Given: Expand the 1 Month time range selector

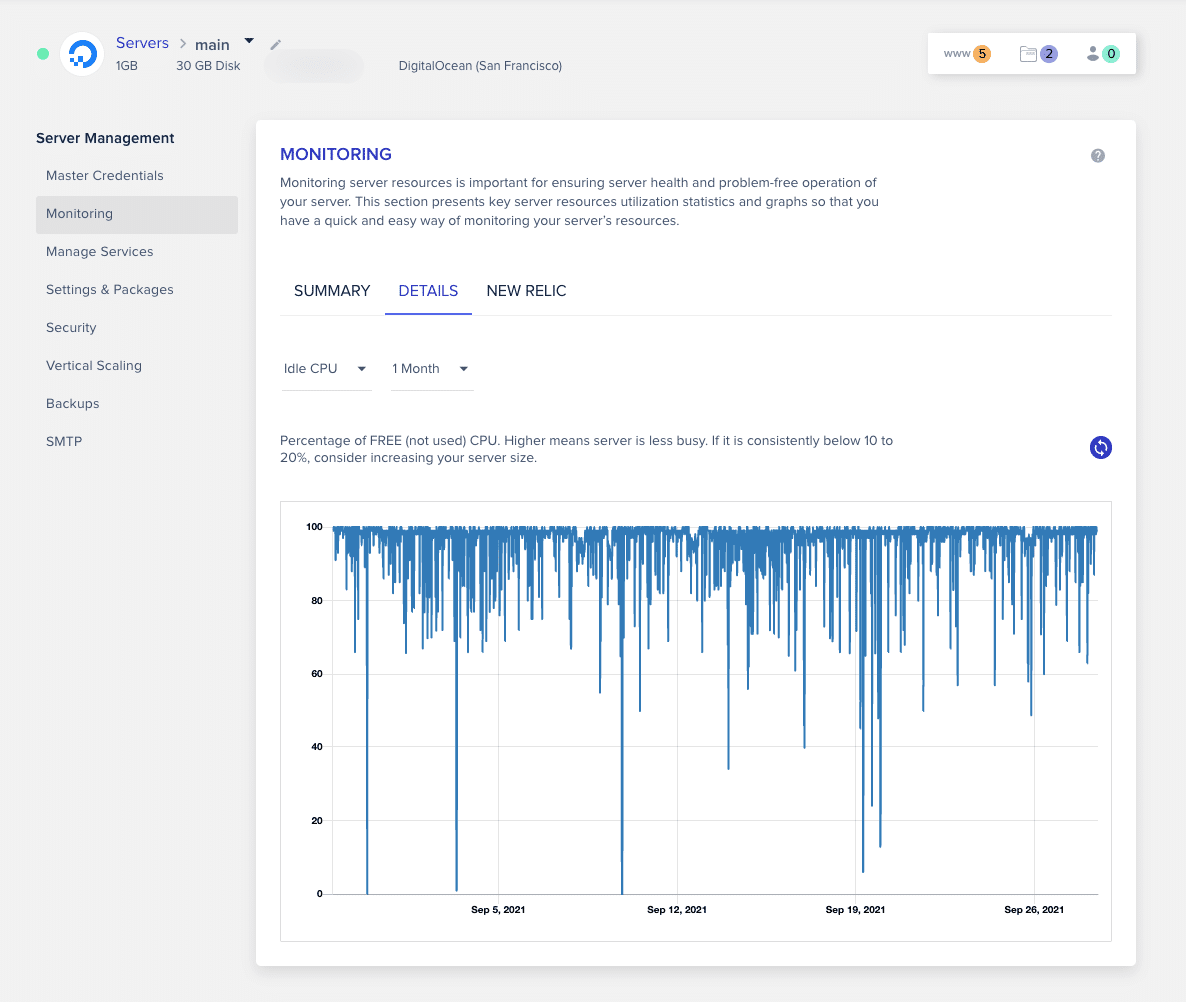Looking at the screenshot, I should point(431,368).
